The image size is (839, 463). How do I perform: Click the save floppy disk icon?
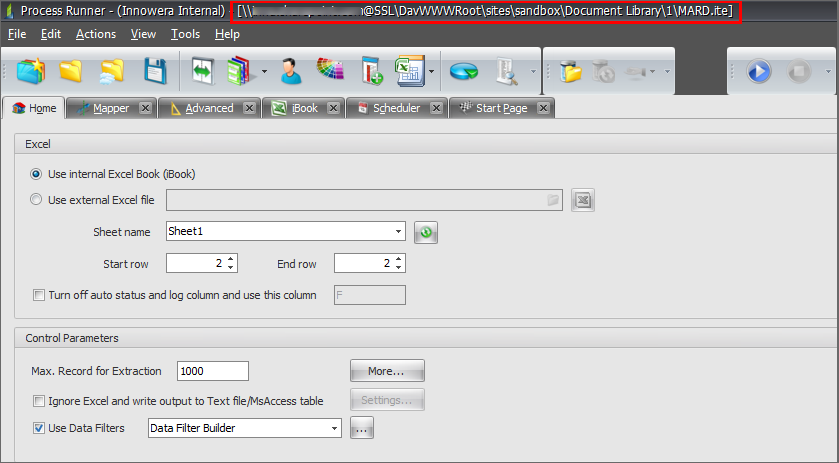(x=155, y=72)
